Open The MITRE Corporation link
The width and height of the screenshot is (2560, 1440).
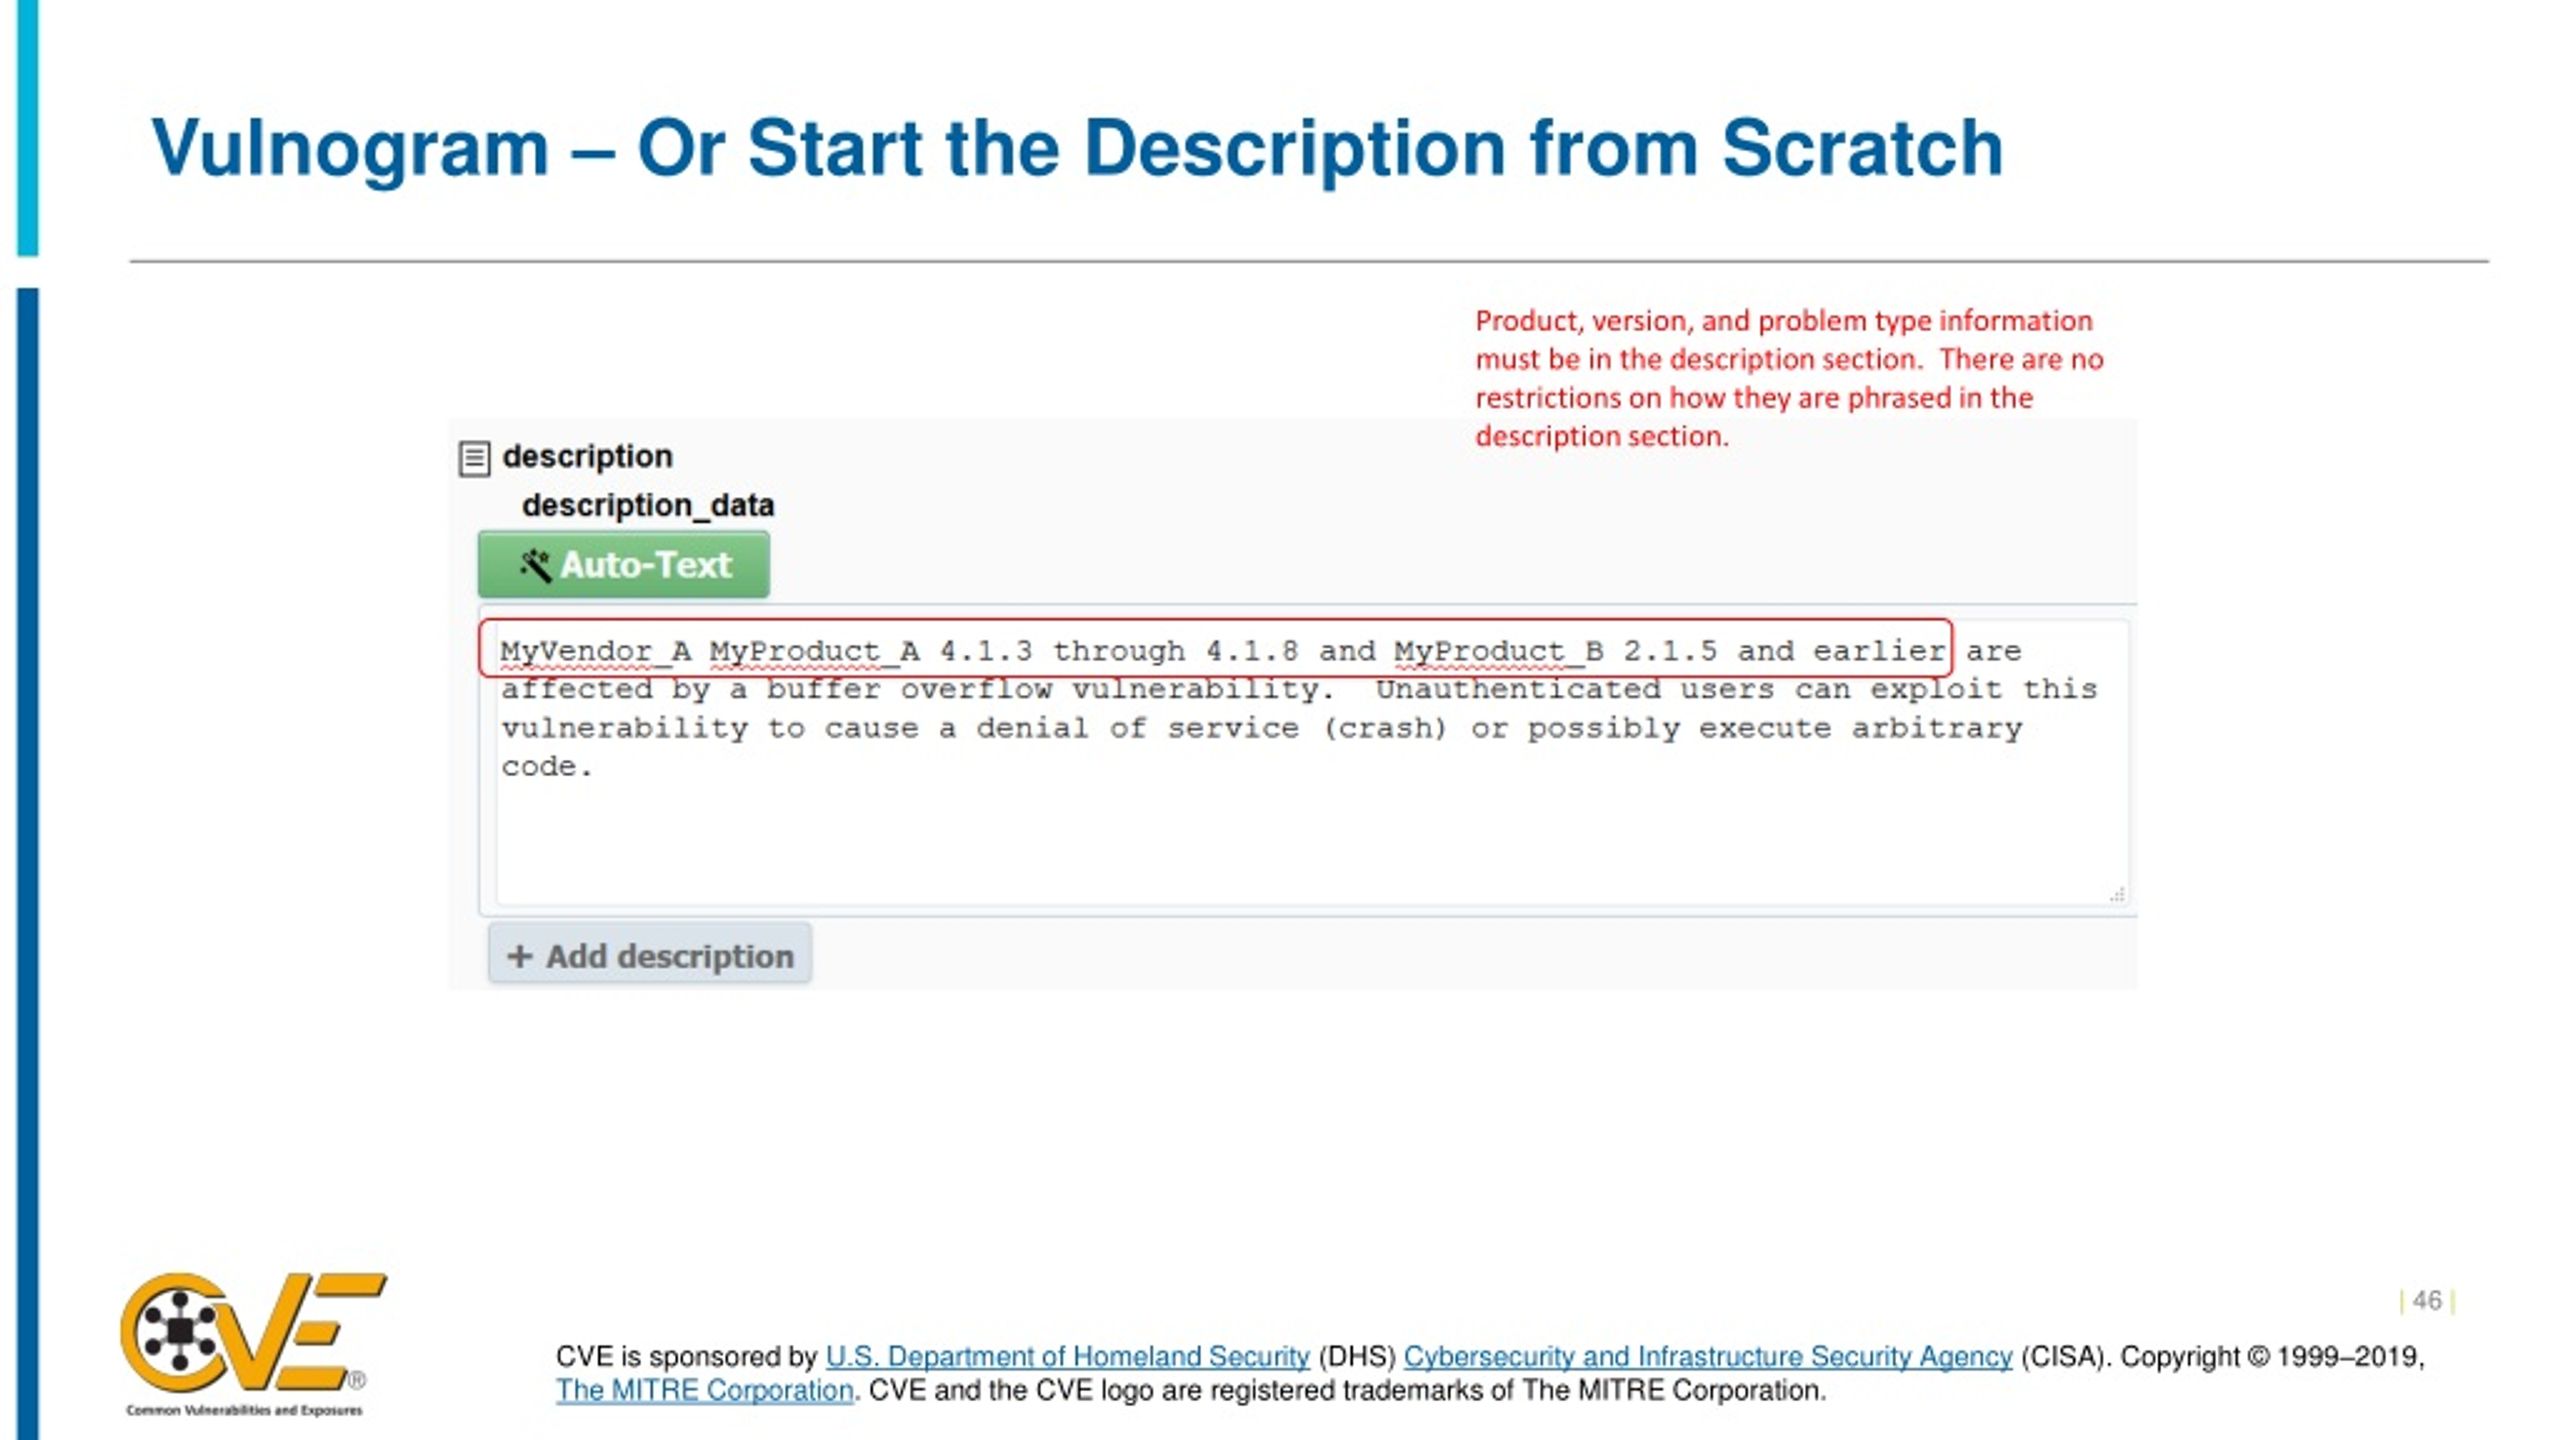[x=705, y=1390]
